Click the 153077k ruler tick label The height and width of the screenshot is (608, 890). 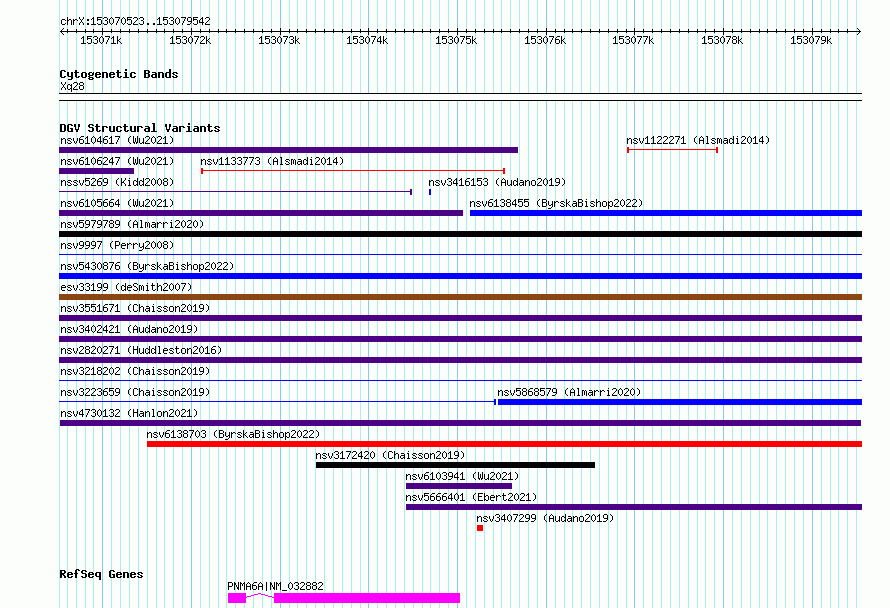[x=633, y=40]
